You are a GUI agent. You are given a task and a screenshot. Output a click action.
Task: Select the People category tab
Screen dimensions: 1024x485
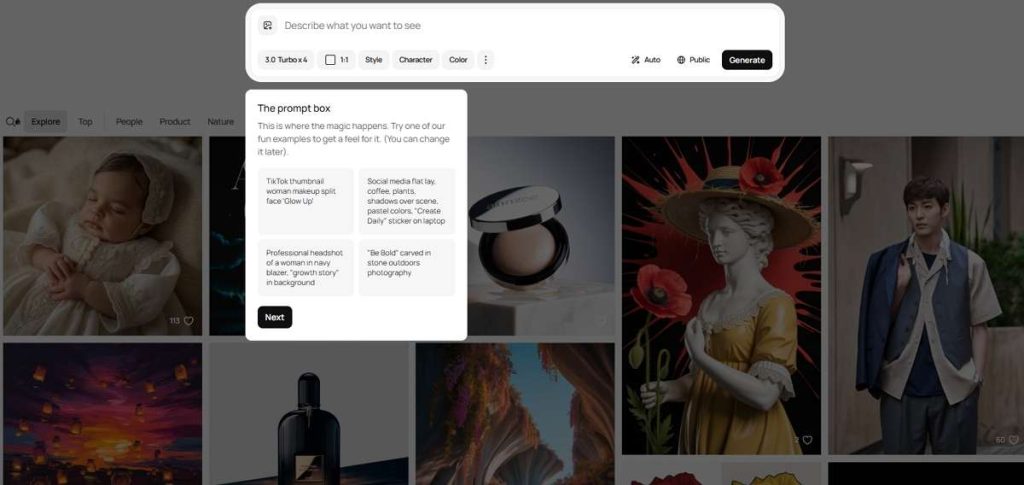129,122
